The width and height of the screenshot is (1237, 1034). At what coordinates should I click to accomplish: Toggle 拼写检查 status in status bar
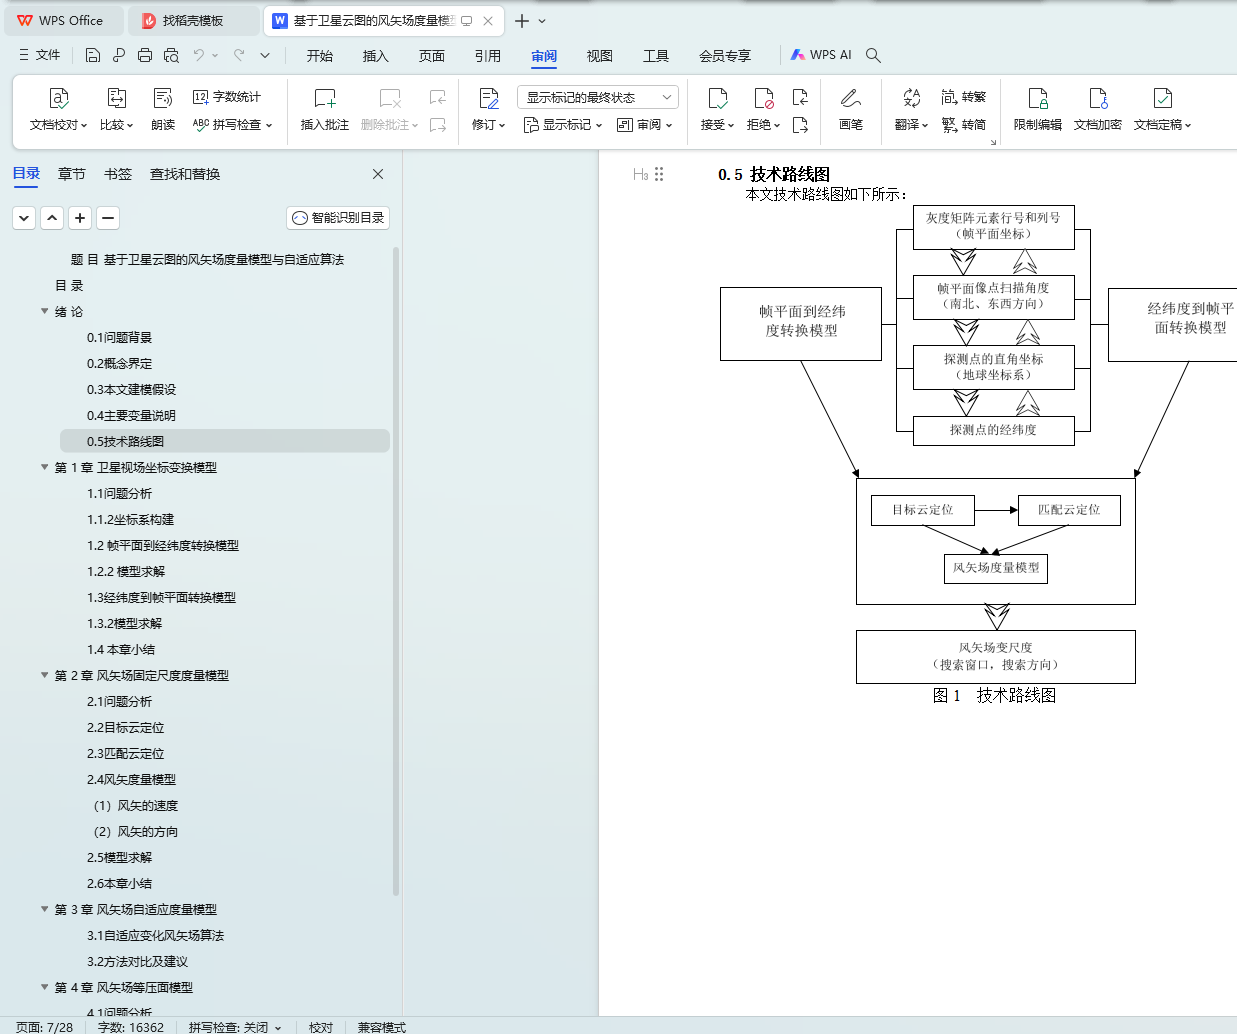click(235, 1027)
